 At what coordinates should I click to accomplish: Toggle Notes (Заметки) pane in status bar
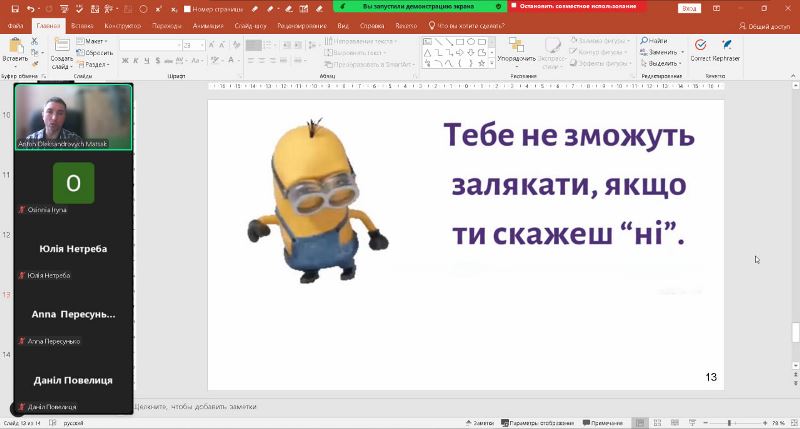click(x=480, y=423)
